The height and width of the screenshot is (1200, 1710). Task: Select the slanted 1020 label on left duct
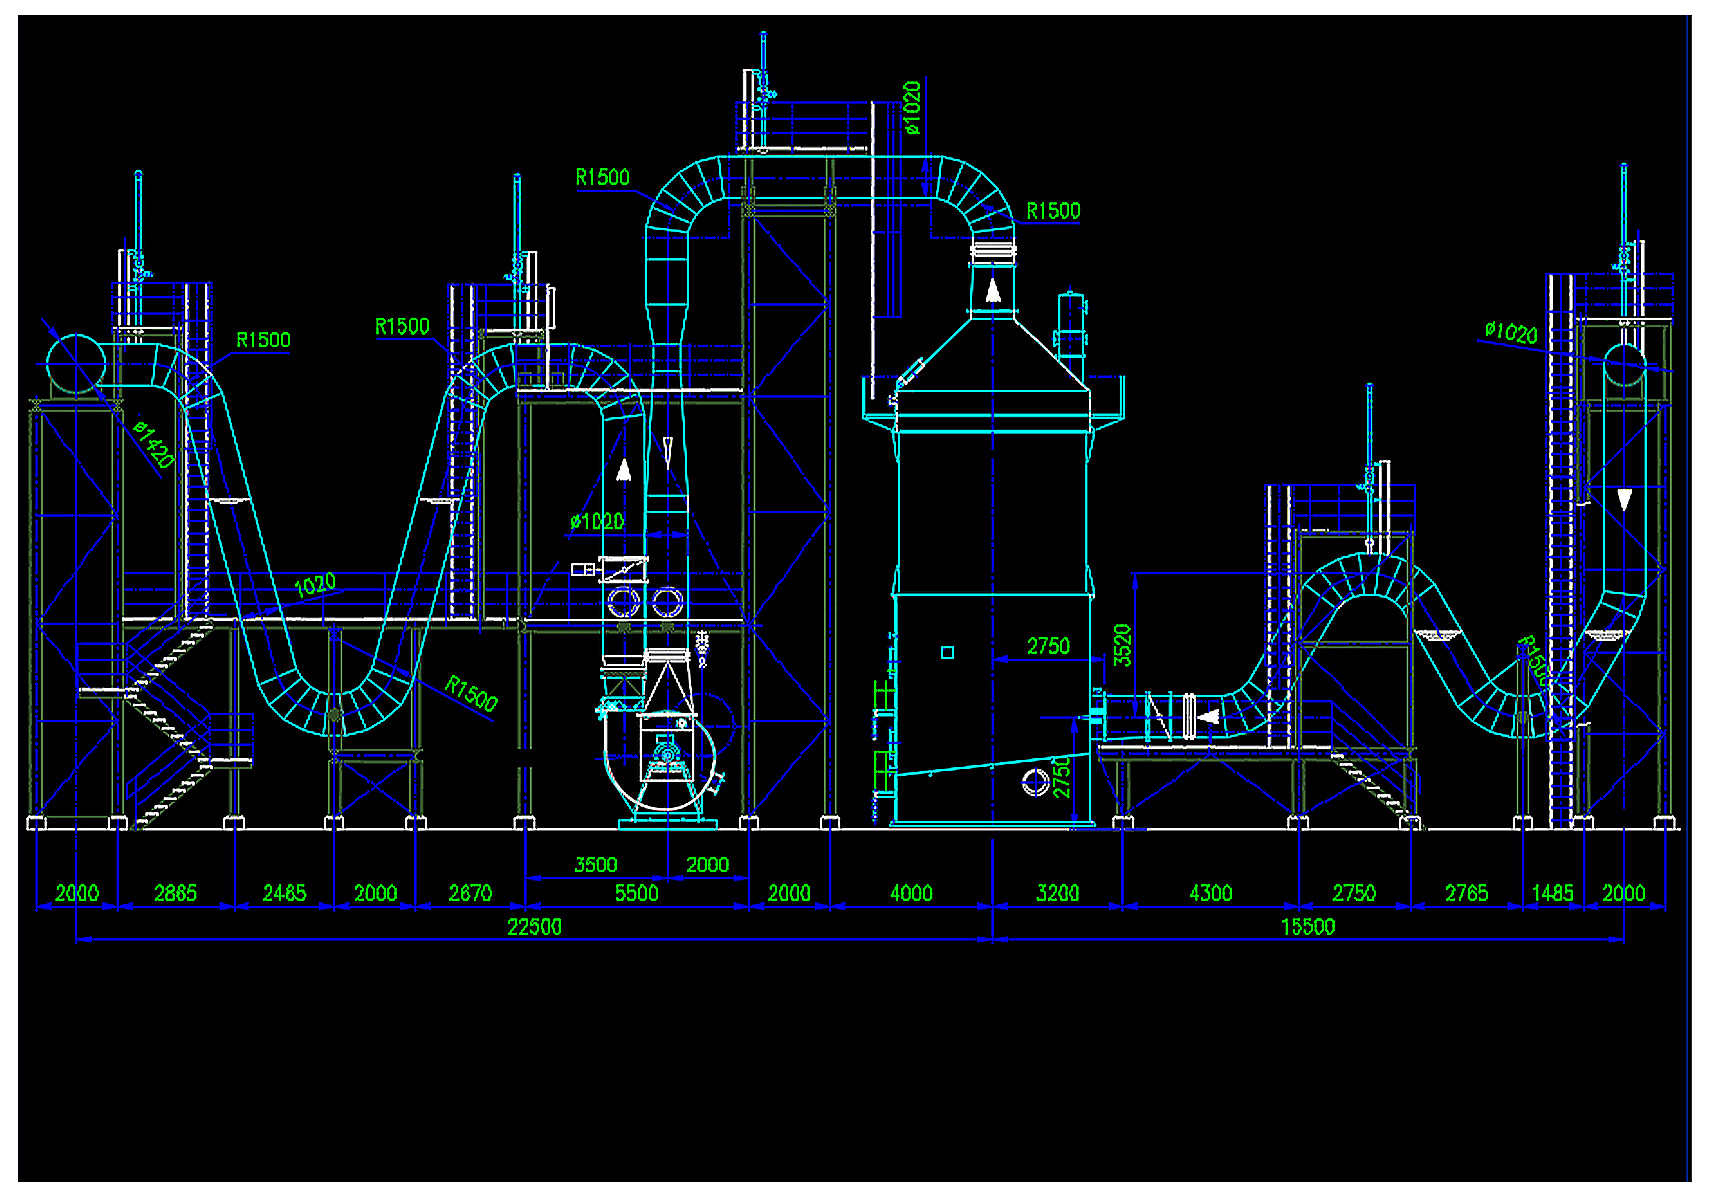pyautogui.click(x=316, y=585)
